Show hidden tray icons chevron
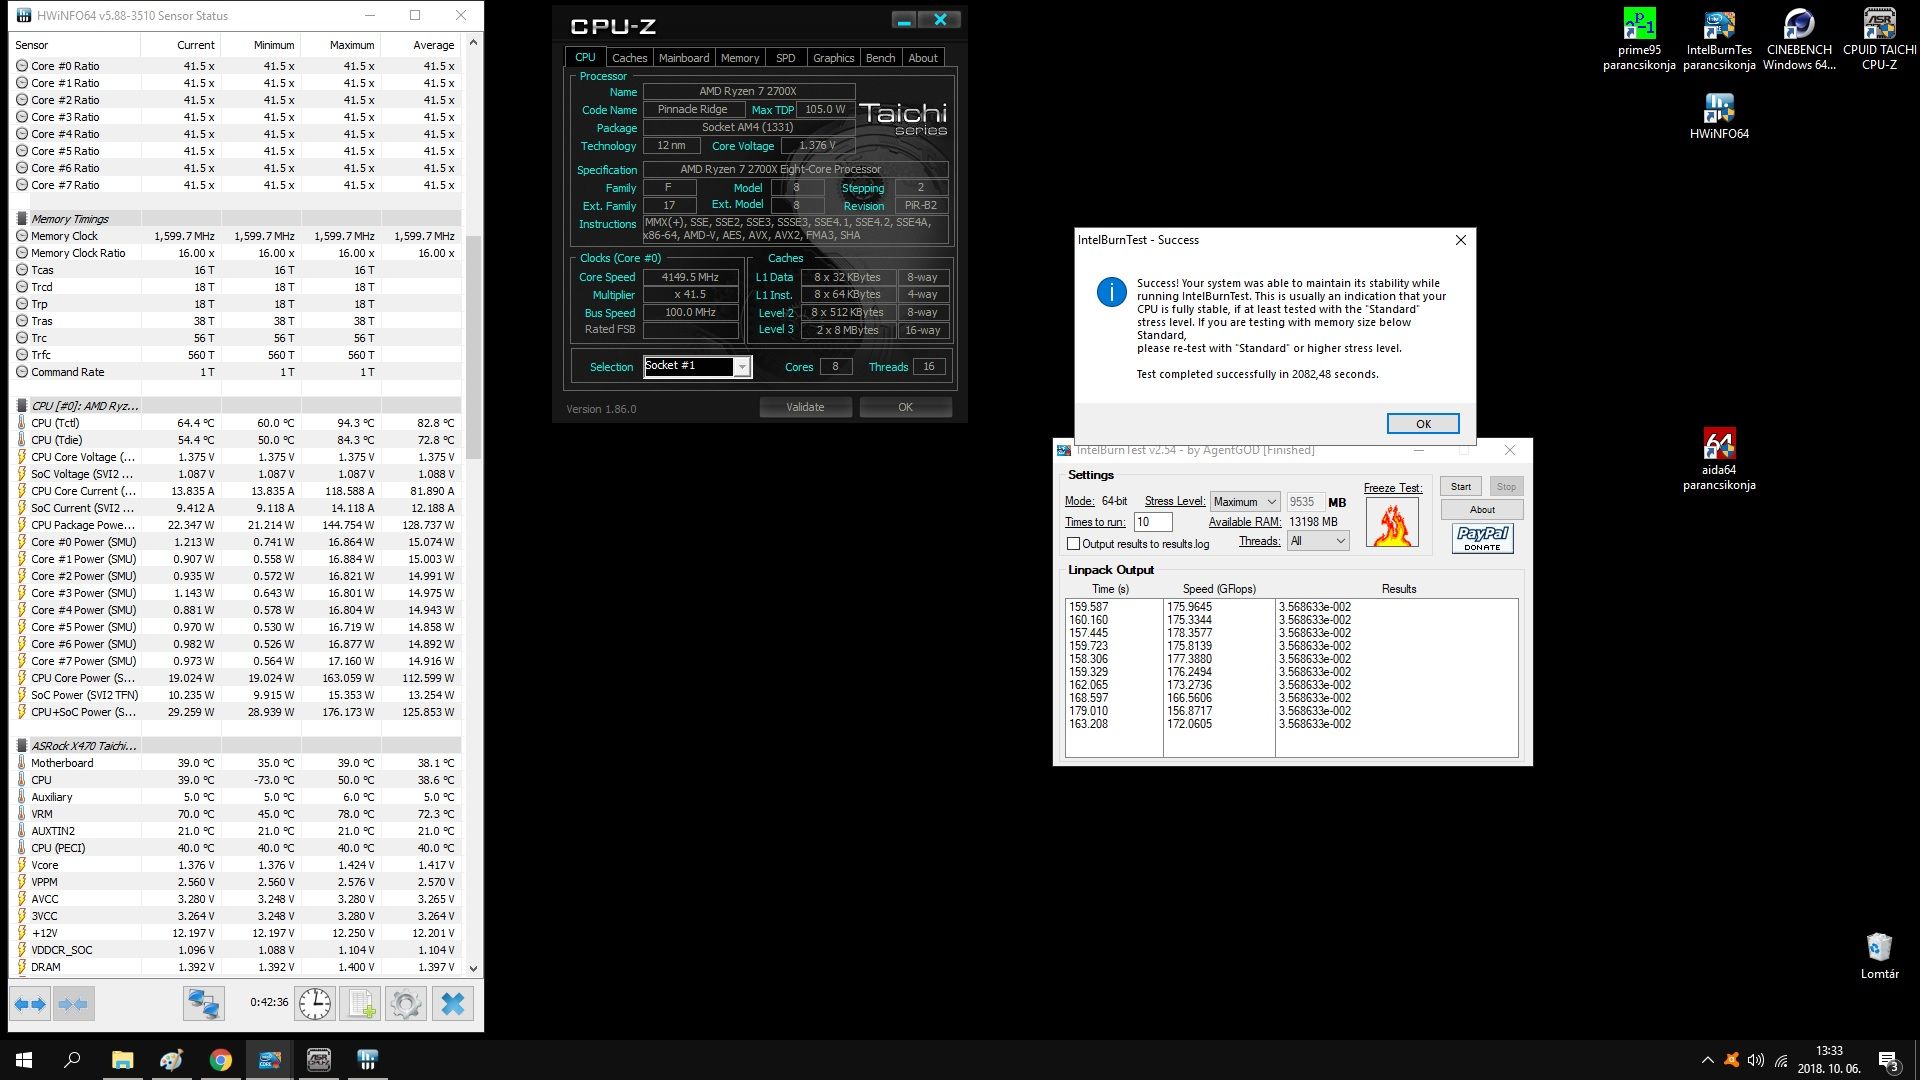This screenshot has width=1920, height=1080. [1707, 1060]
